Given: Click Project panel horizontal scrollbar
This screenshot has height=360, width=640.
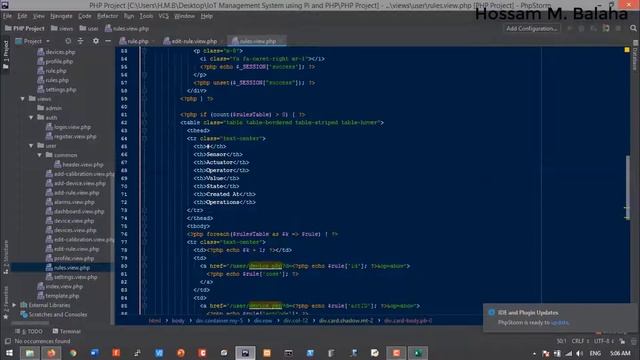Looking at the screenshot, I should point(31,323).
